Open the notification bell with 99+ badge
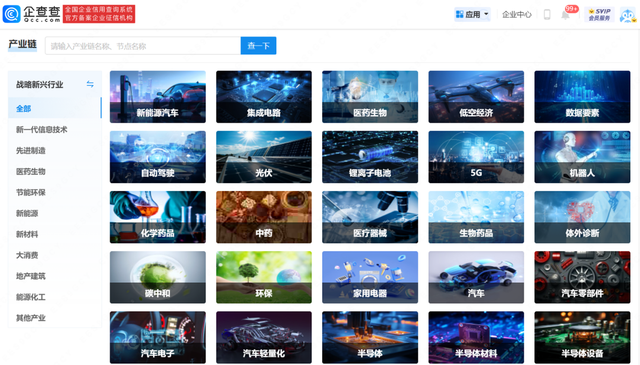Viewport: 640px width, 365px height. click(x=566, y=15)
